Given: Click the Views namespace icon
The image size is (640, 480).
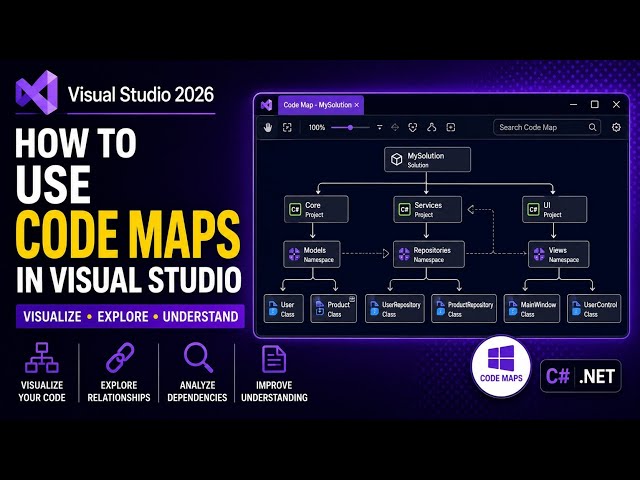Looking at the screenshot, I should pyautogui.click(x=539, y=254).
